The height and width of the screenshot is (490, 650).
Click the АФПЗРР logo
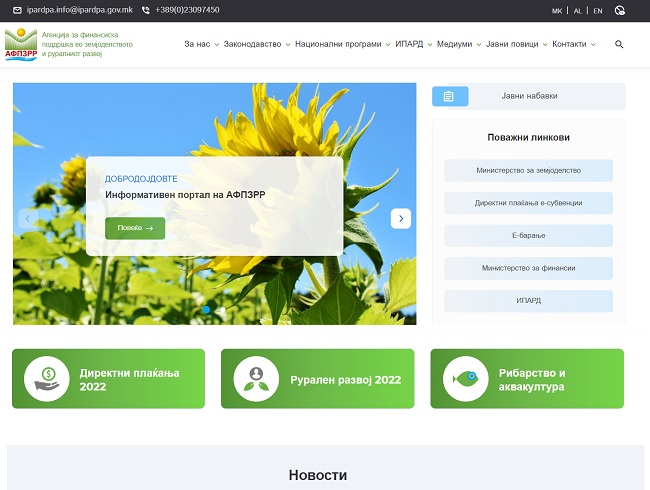coord(21,45)
